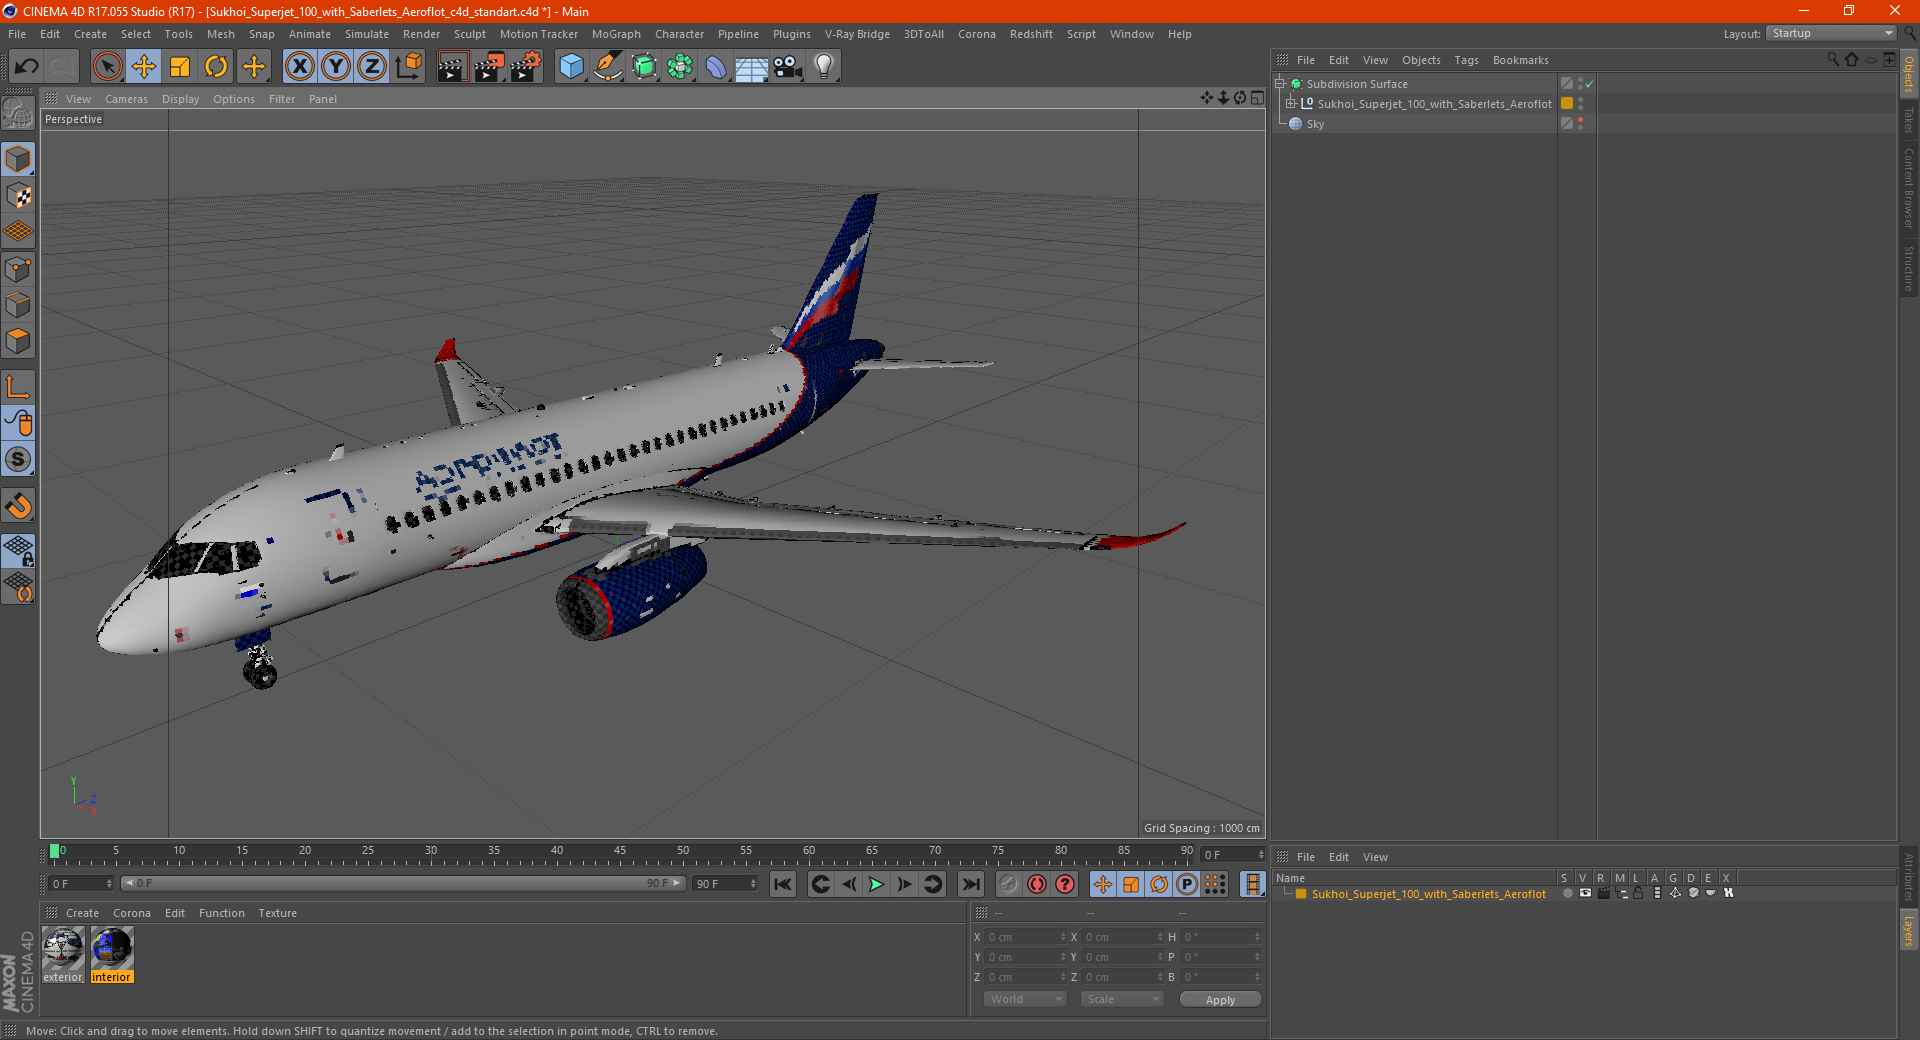Switch to Texture mode icon

point(18,196)
